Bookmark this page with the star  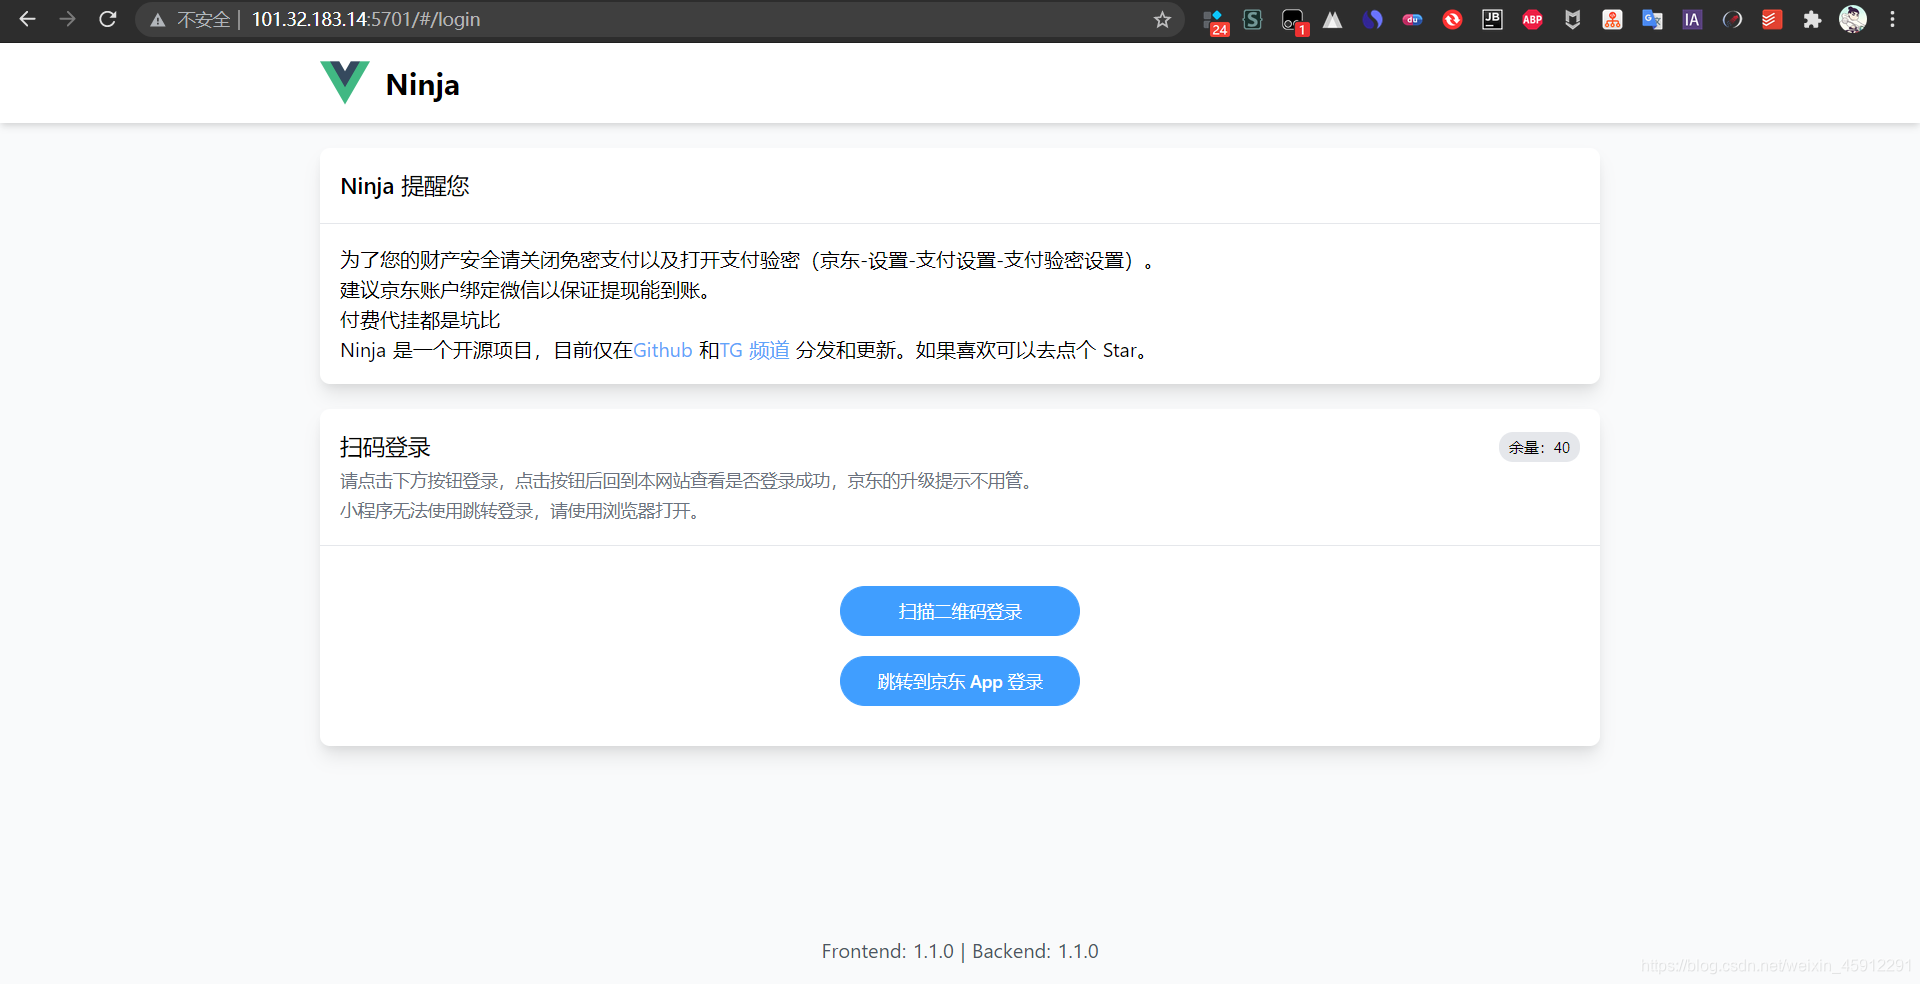point(1162,19)
